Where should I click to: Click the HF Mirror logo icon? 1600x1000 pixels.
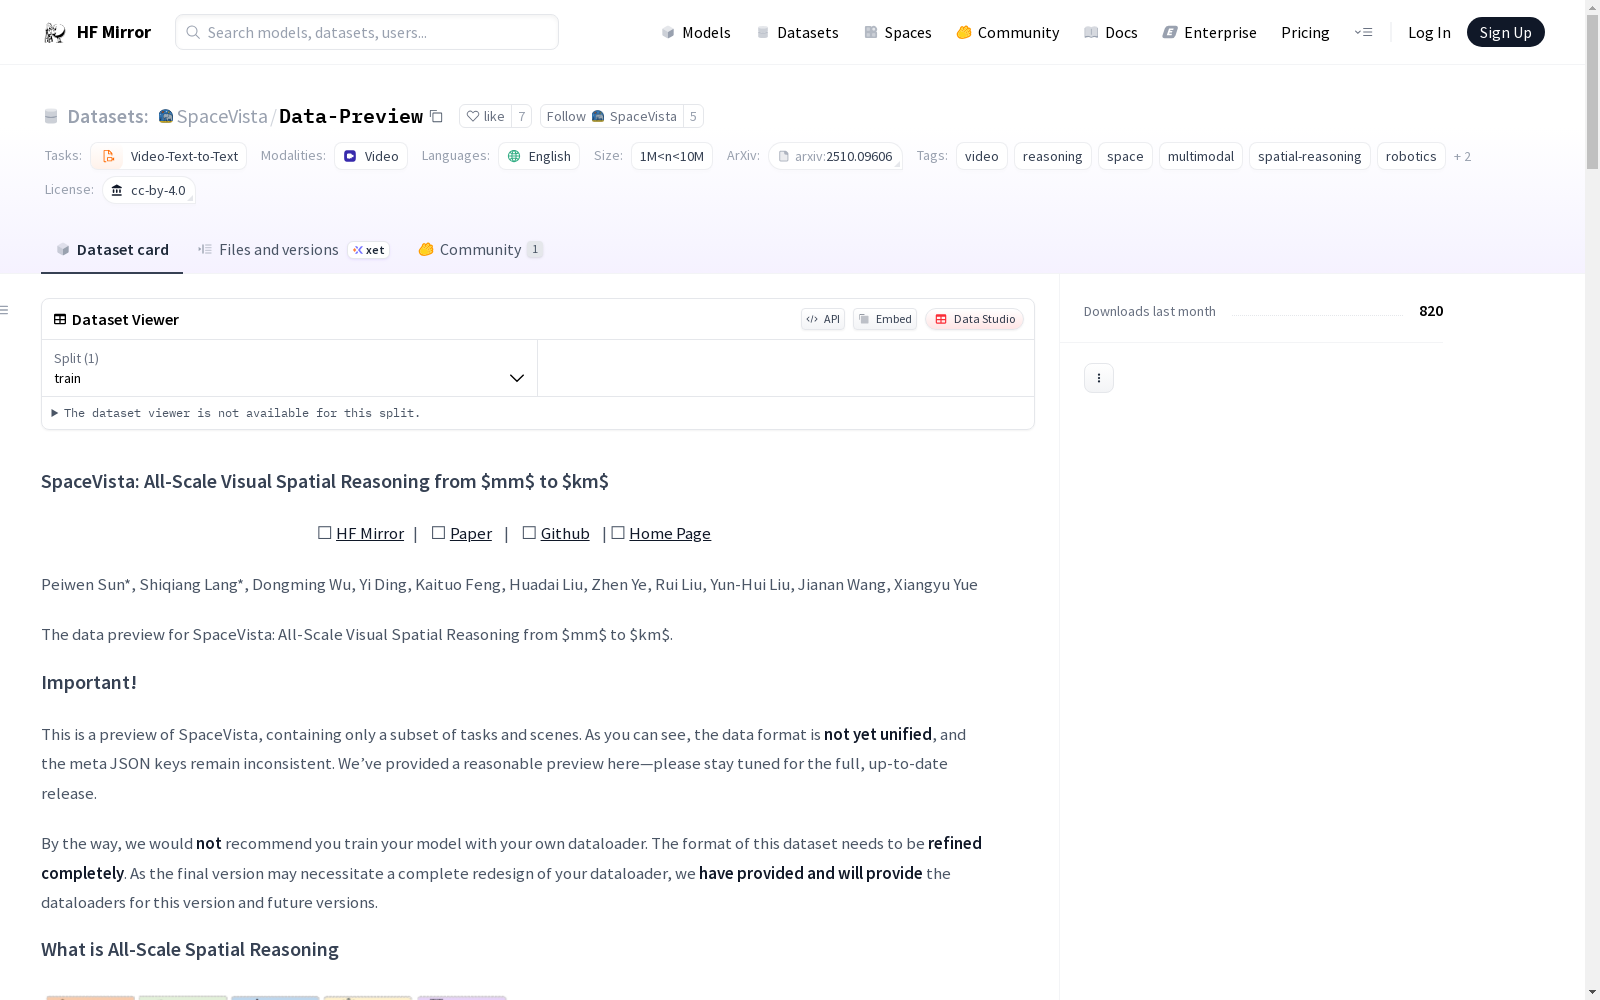[55, 33]
